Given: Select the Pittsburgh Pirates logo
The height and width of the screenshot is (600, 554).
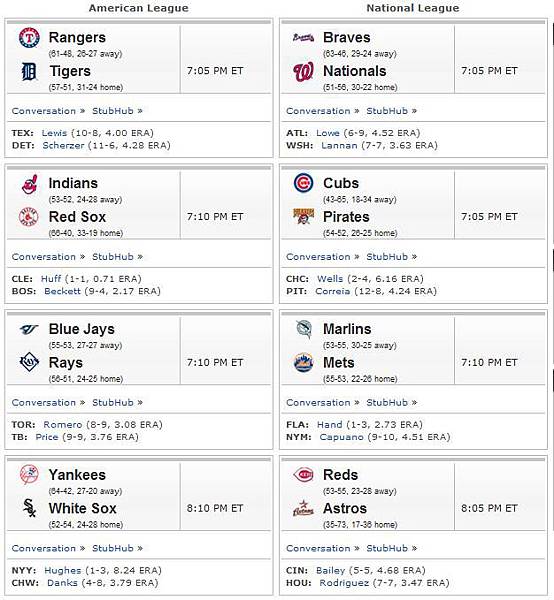Looking at the screenshot, I should (304, 217).
